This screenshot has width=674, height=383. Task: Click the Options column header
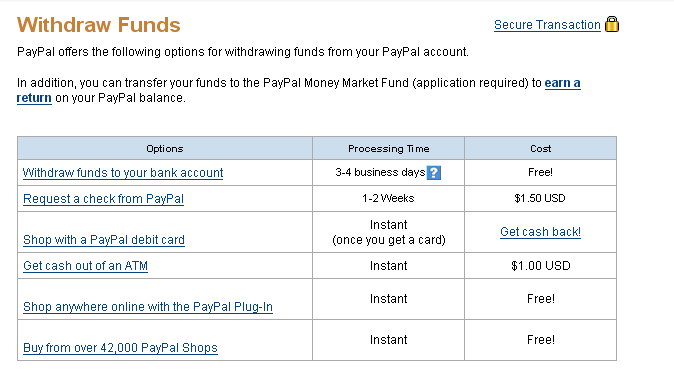coord(165,149)
